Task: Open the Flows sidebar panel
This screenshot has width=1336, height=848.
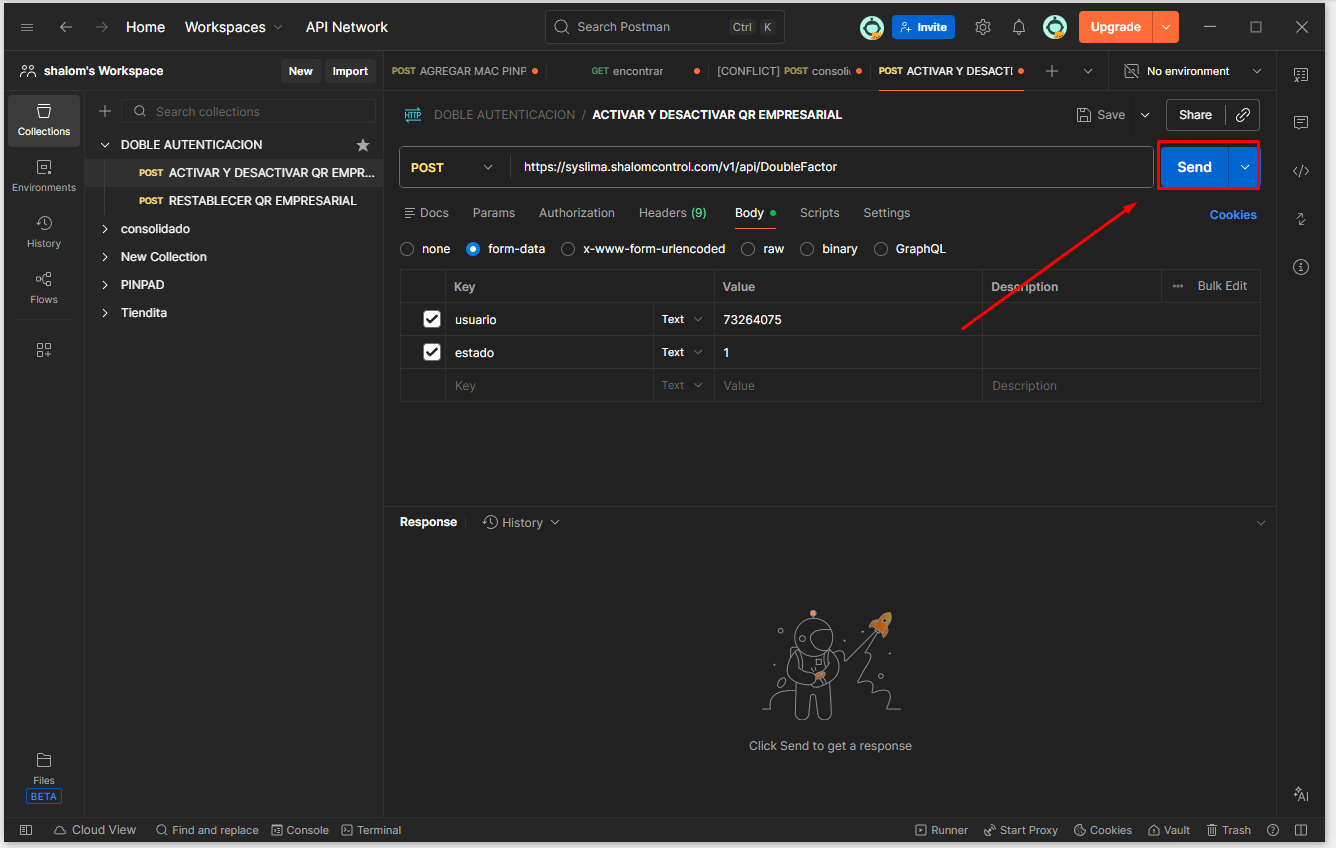Action: coord(44,287)
